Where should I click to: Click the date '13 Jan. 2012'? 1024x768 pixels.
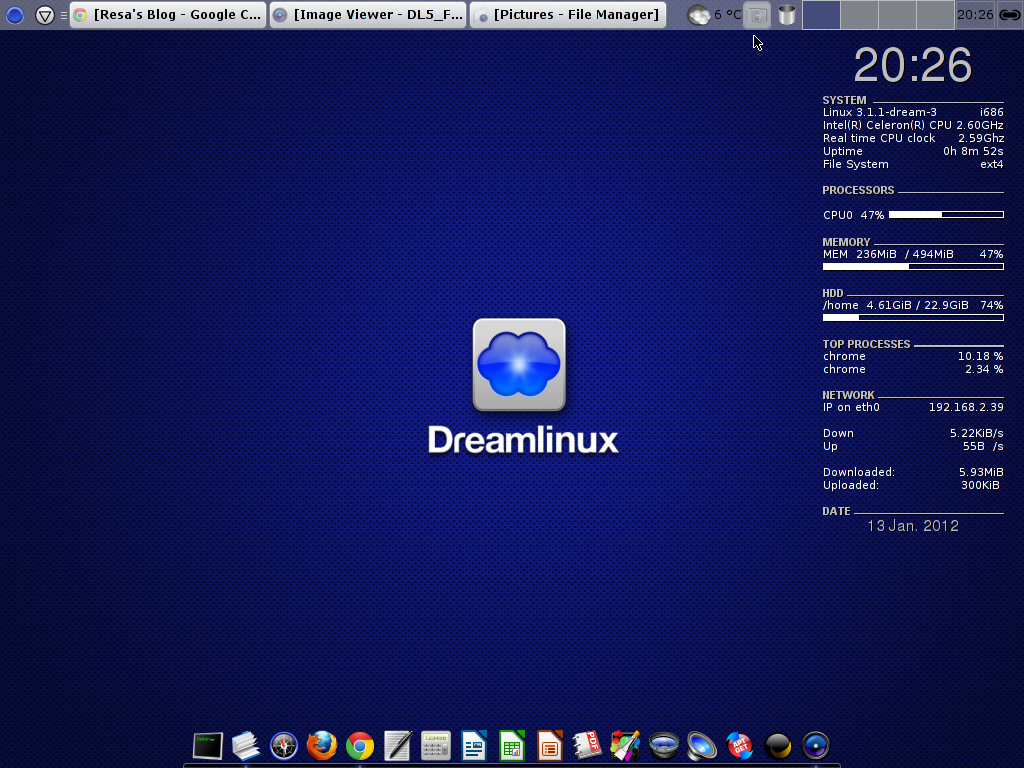(913, 526)
